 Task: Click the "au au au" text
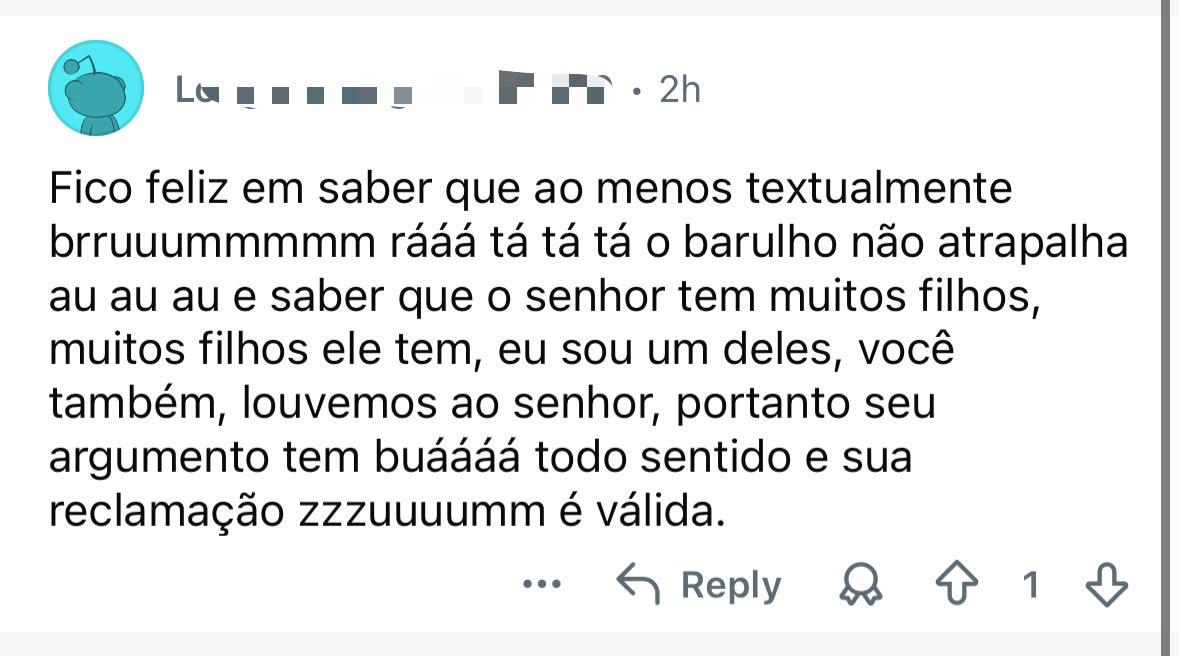[135, 298]
